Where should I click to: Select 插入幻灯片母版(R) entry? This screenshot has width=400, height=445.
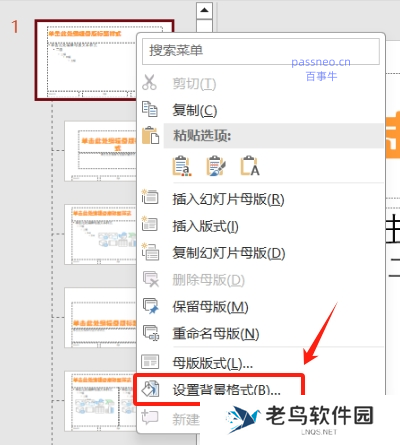coord(228,199)
